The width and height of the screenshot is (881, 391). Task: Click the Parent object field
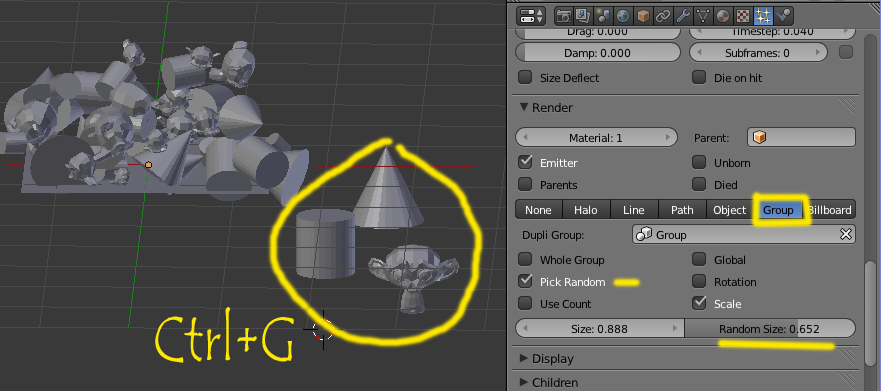coord(801,138)
